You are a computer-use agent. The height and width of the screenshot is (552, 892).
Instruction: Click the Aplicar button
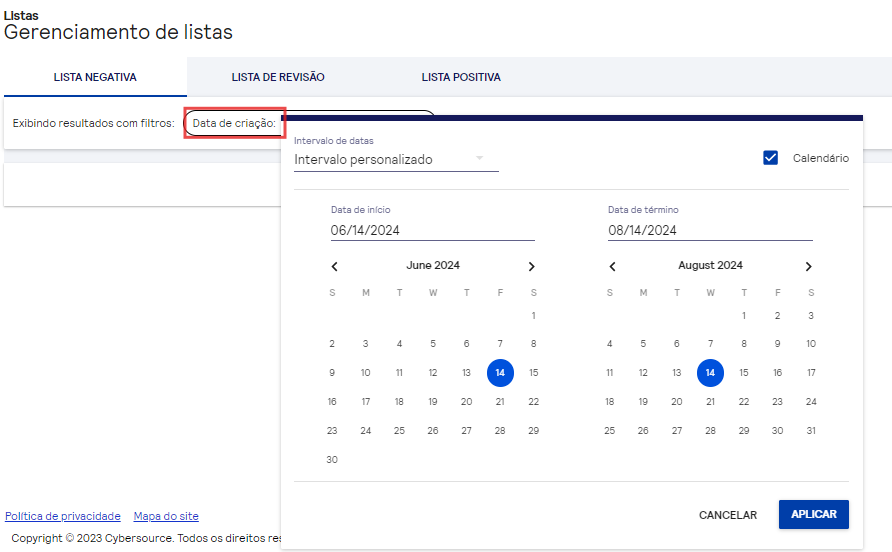pos(813,514)
